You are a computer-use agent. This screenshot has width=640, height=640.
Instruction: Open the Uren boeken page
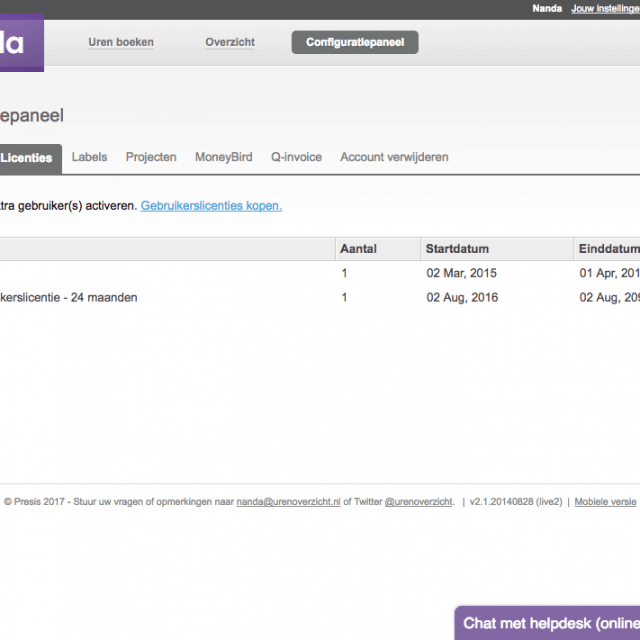[121, 42]
